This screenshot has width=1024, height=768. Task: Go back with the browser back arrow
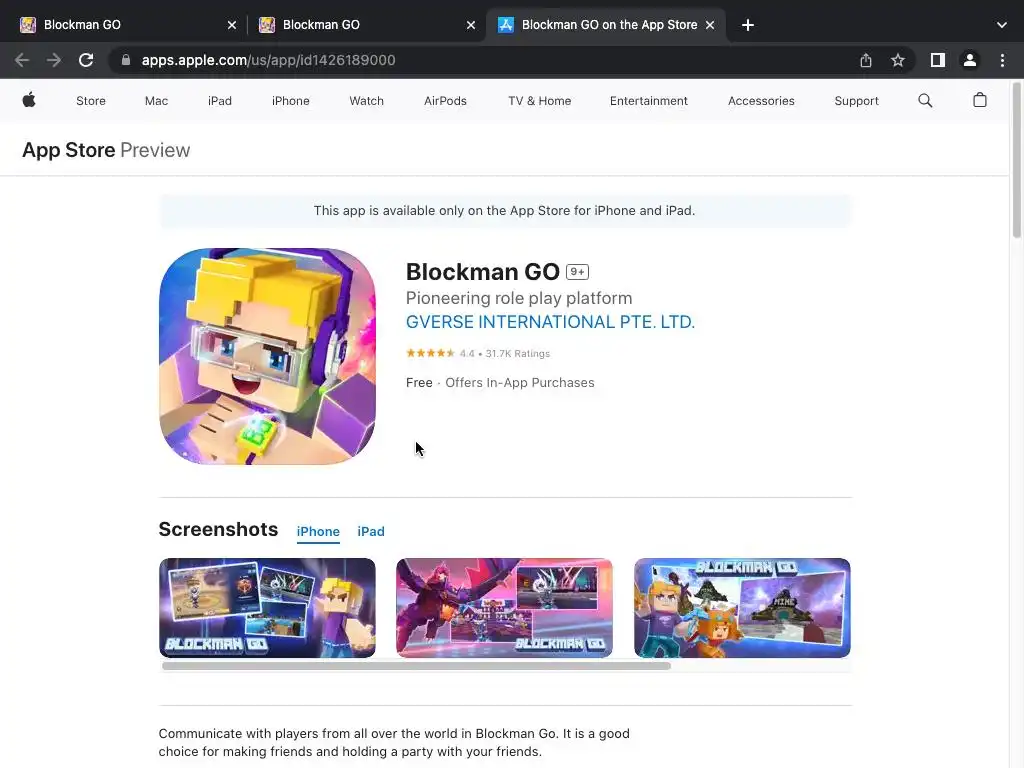(x=22, y=60)
